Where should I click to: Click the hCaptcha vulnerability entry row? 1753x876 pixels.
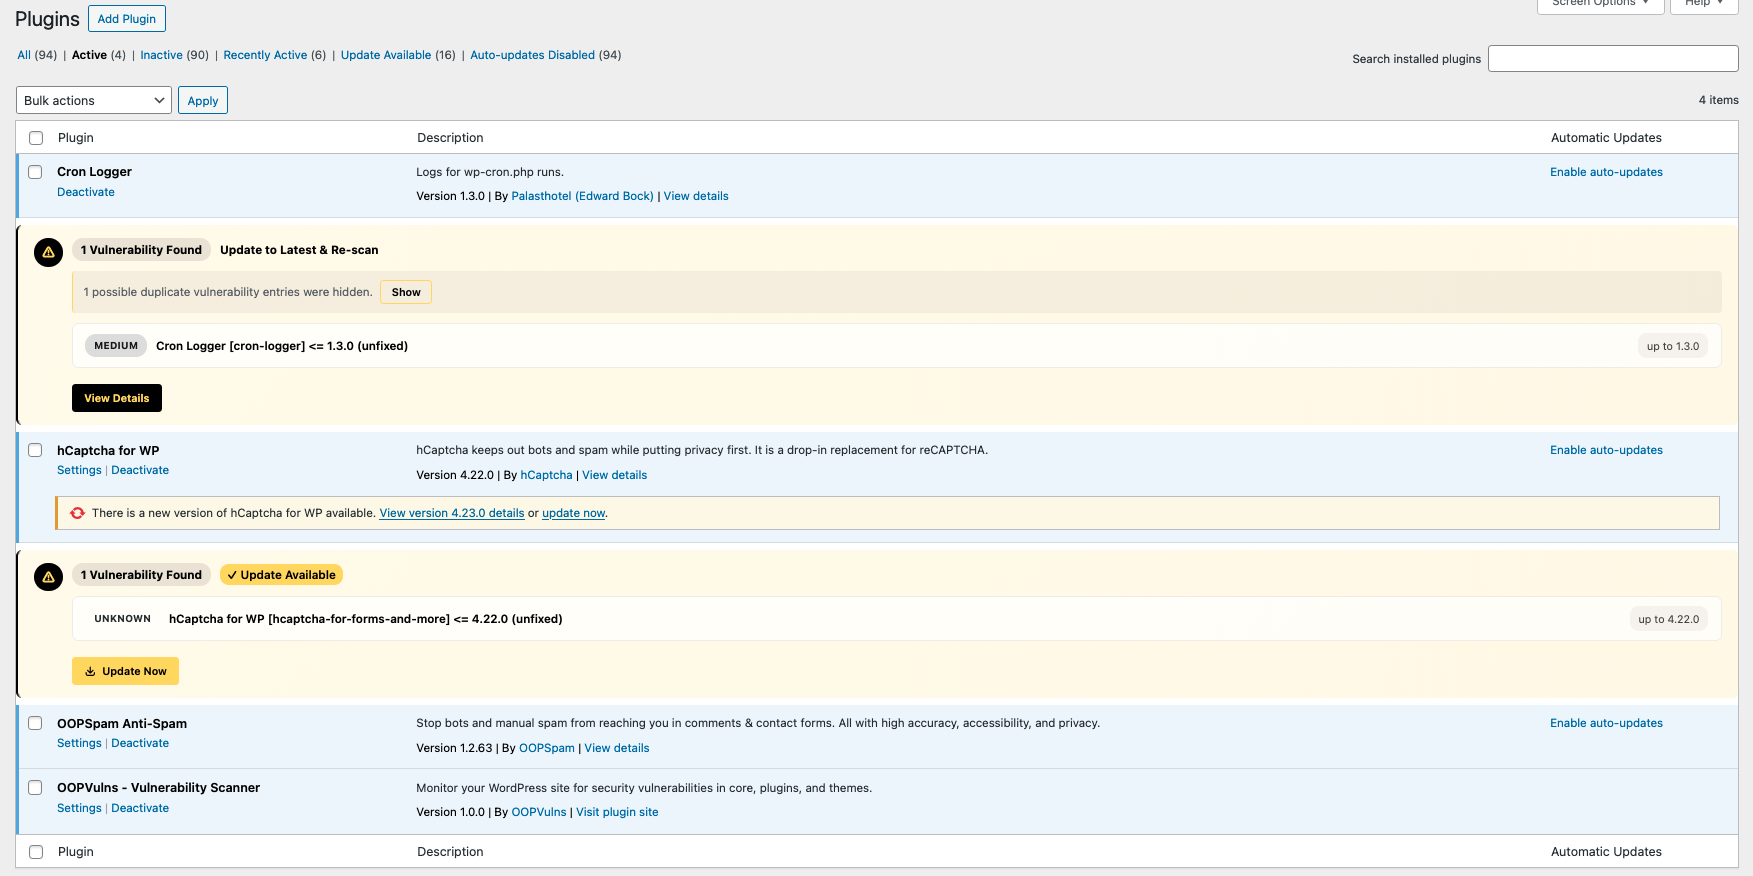[x=897, y=619]
